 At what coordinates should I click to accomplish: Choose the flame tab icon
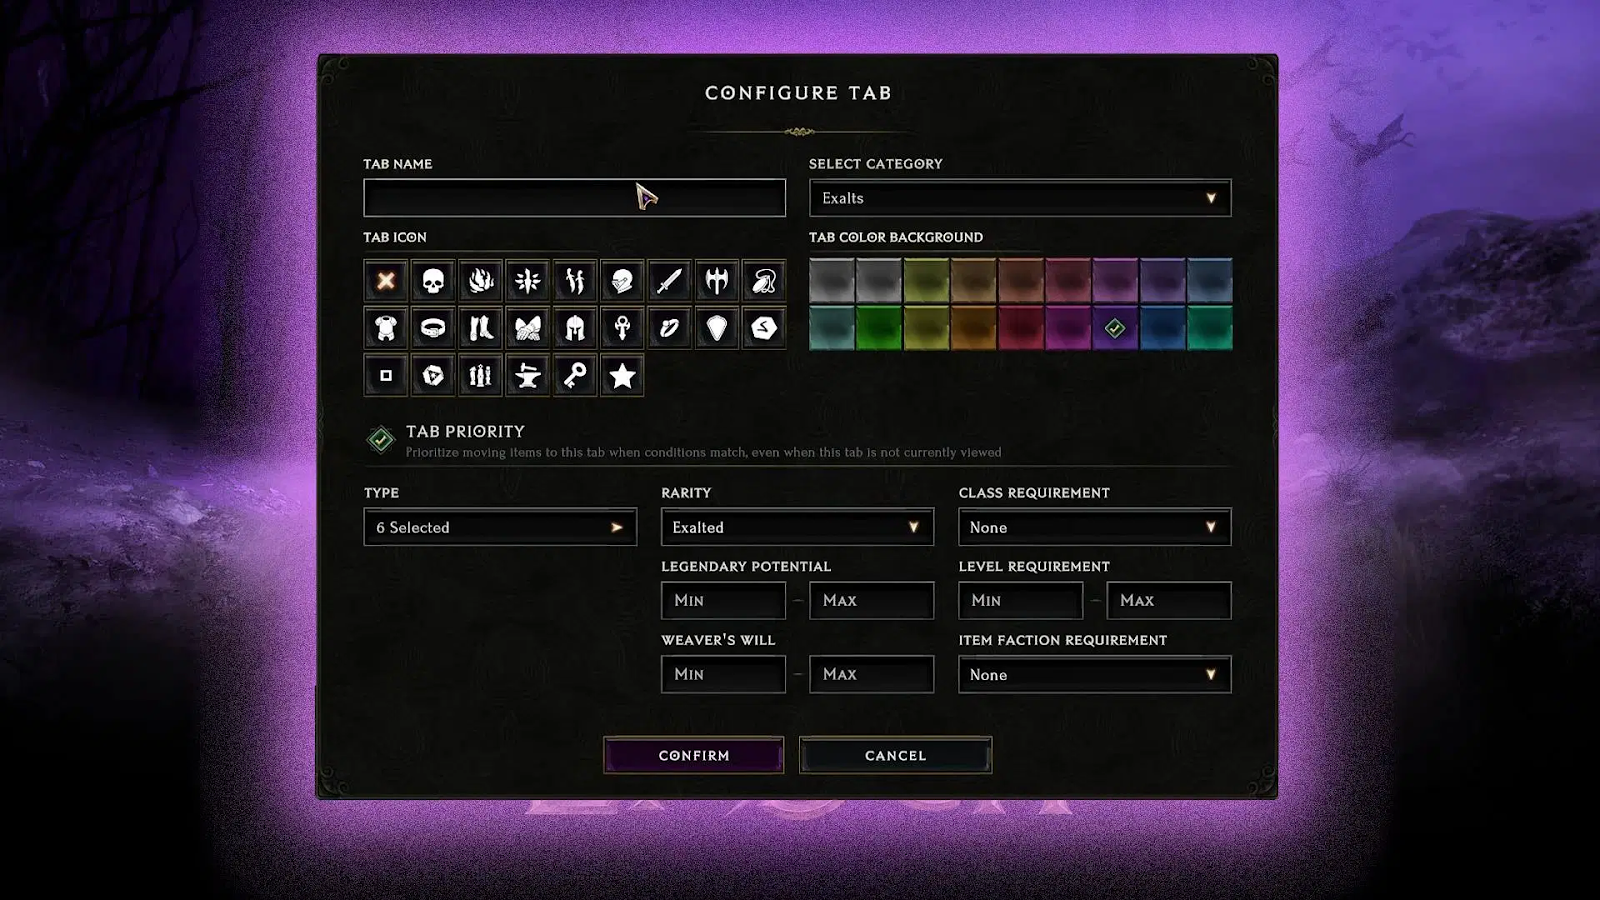pyautogui.click(x=480, y=281)
